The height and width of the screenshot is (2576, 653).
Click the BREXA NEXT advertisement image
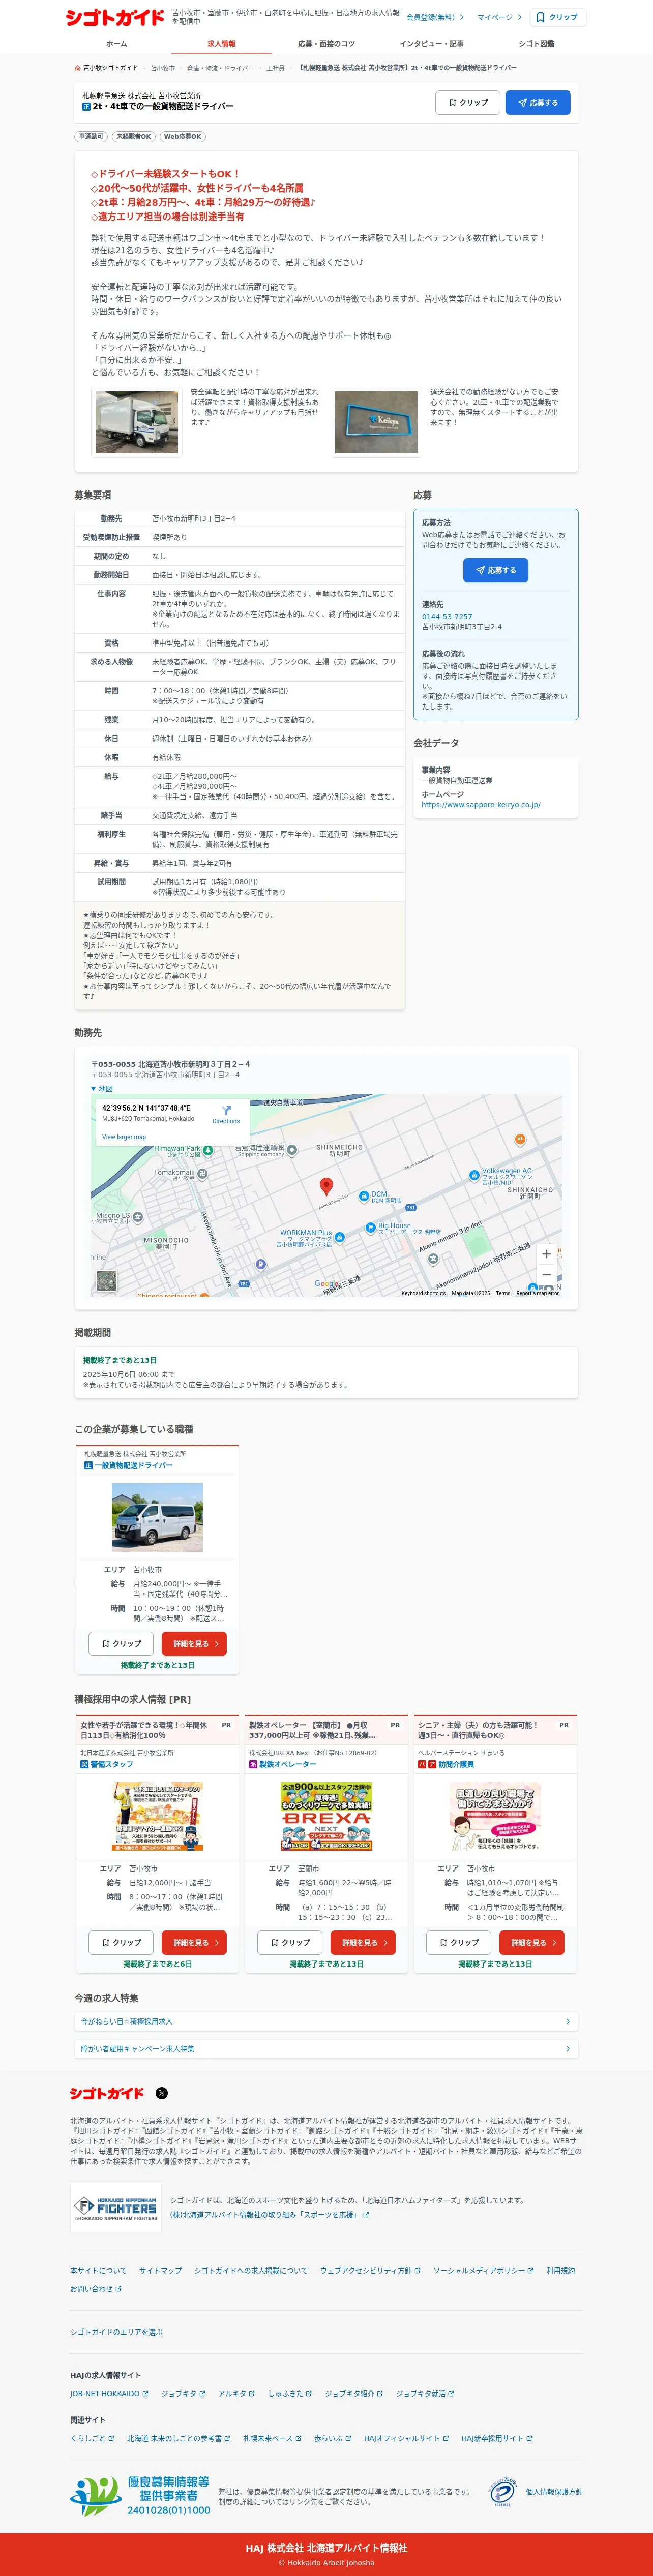pos(326,1816)
